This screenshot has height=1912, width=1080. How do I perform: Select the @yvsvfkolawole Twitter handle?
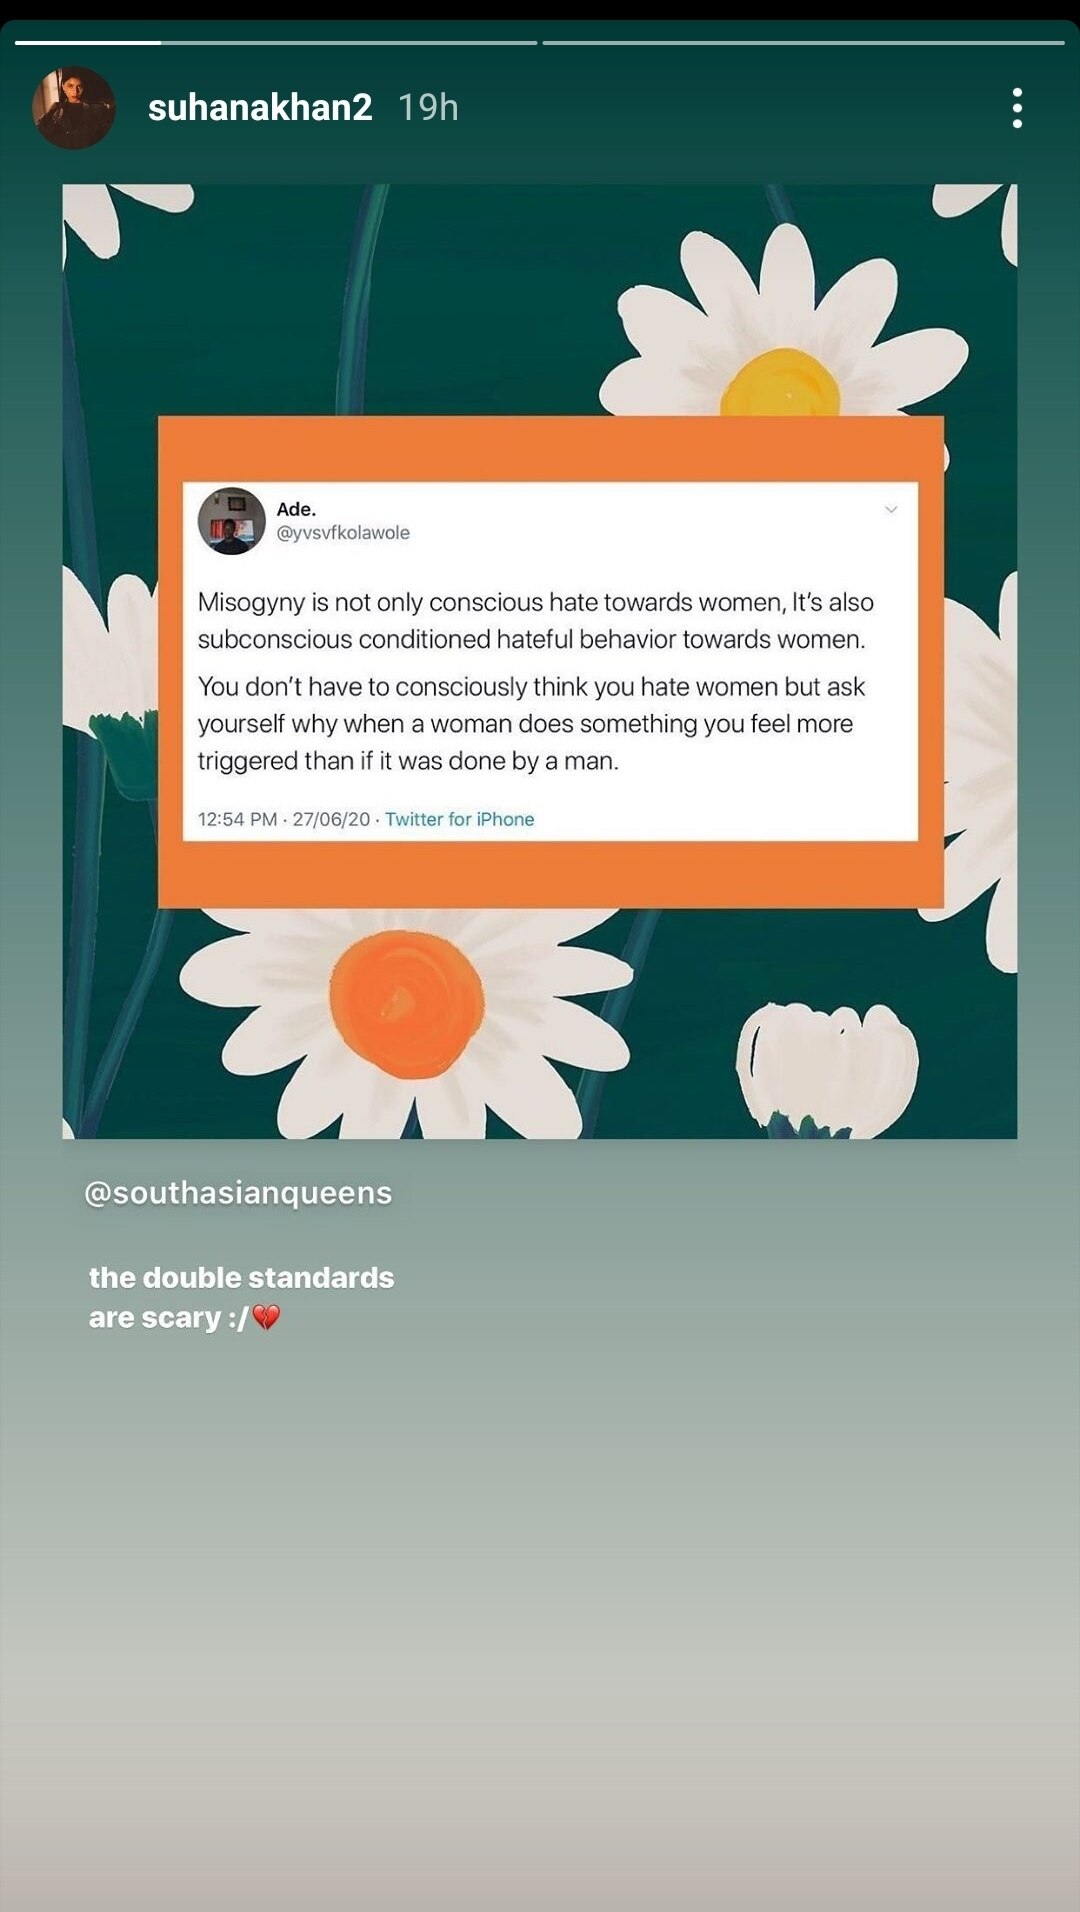point(343,533)
